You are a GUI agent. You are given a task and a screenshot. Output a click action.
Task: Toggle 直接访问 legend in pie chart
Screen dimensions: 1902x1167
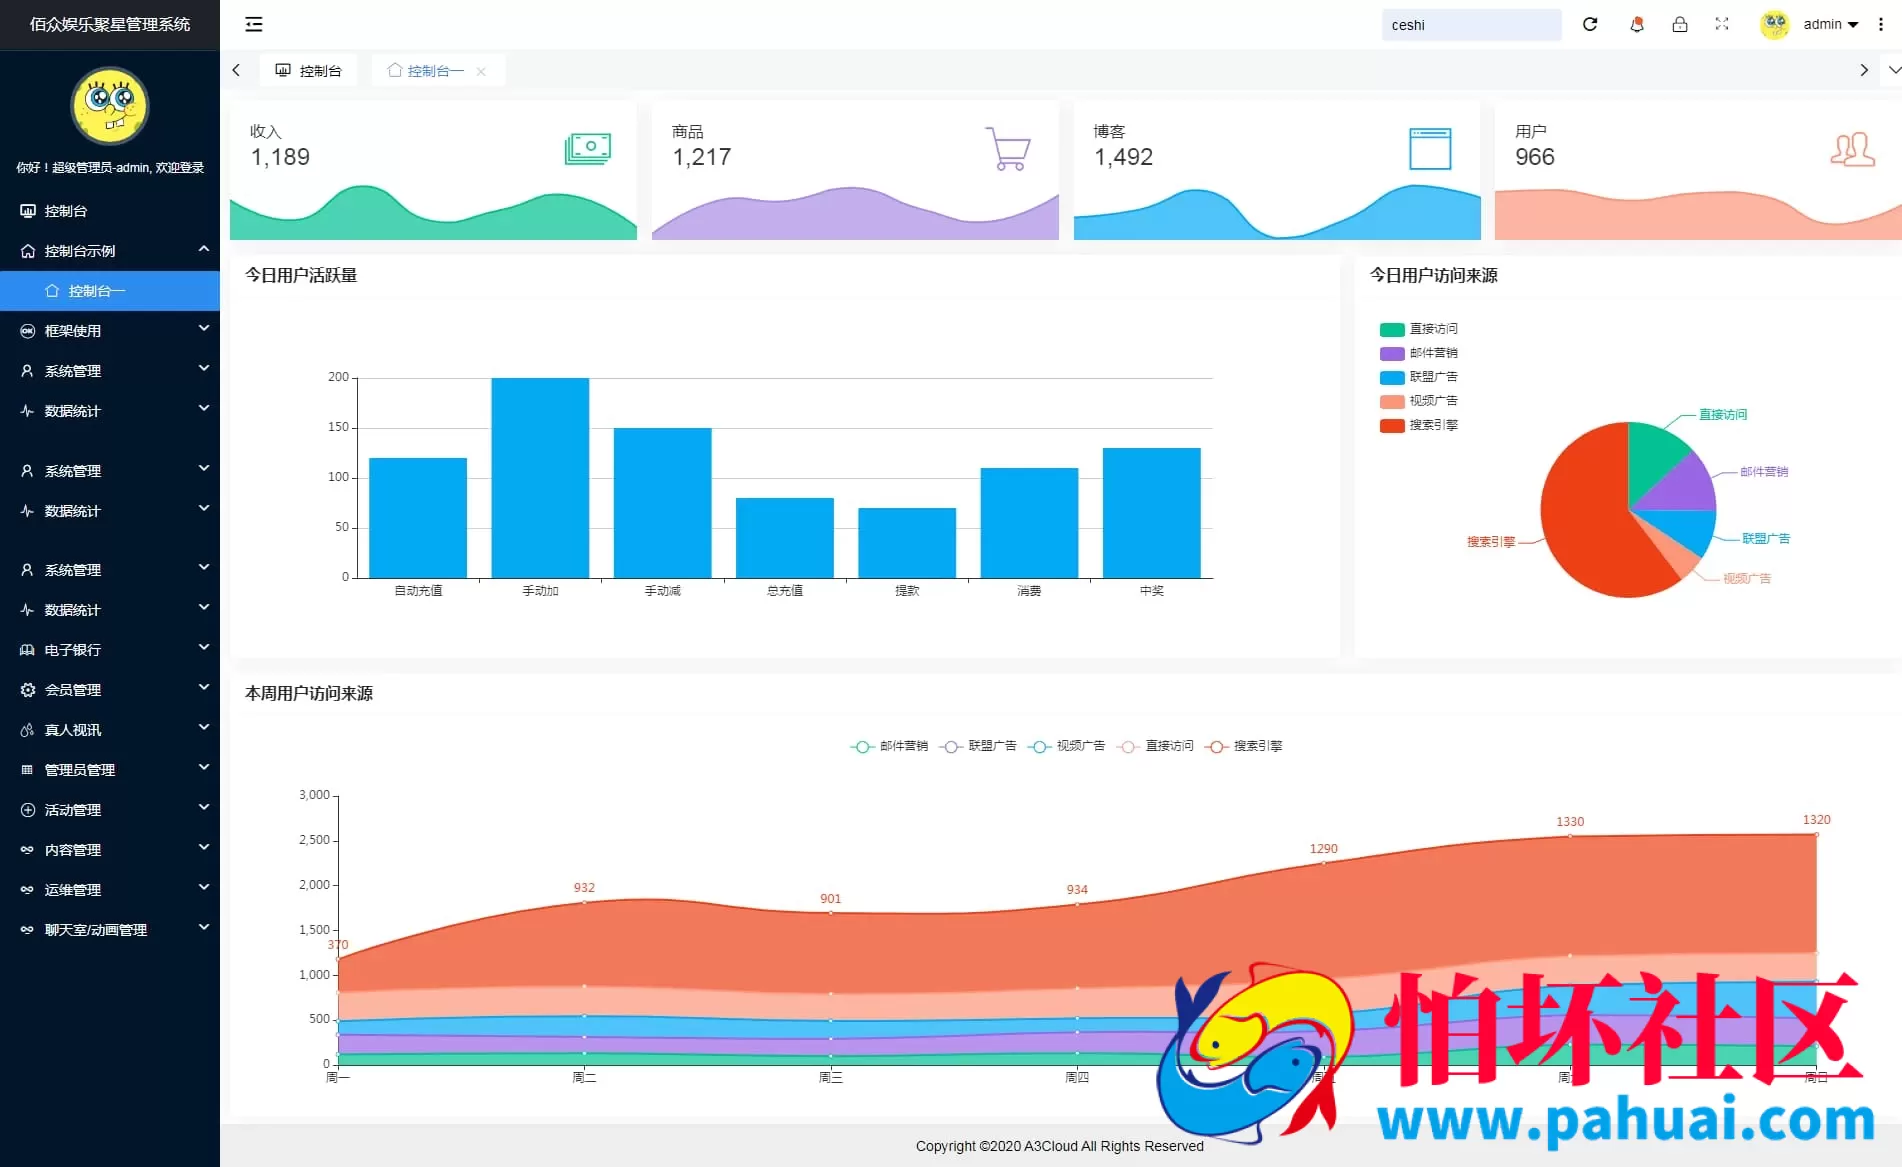click(1419, 329)
